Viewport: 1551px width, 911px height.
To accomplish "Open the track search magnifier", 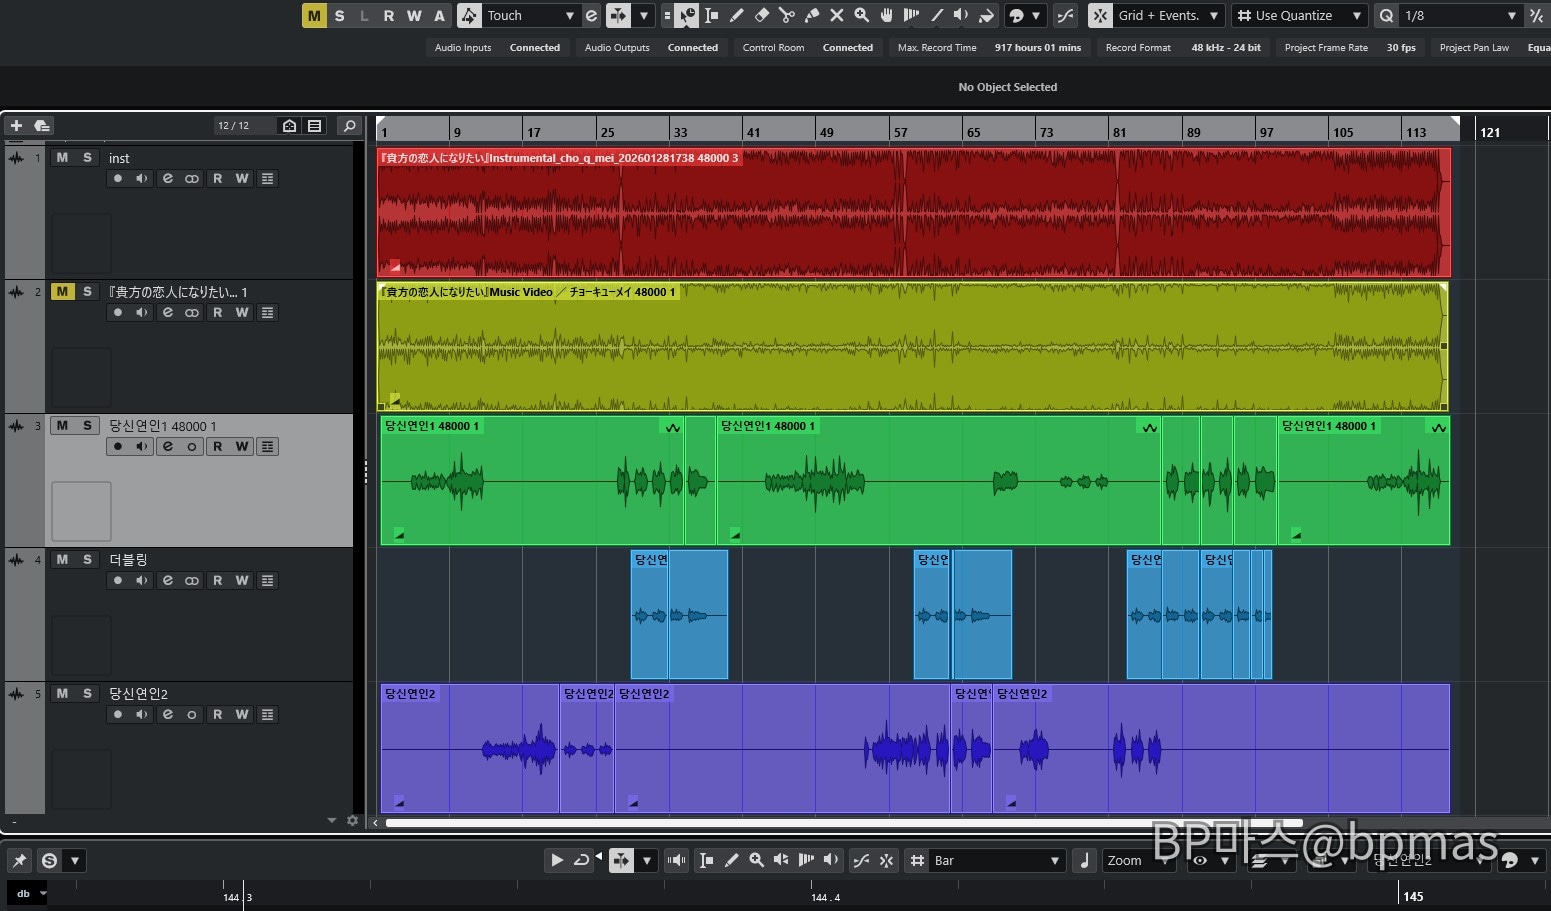I will (349, 125).
